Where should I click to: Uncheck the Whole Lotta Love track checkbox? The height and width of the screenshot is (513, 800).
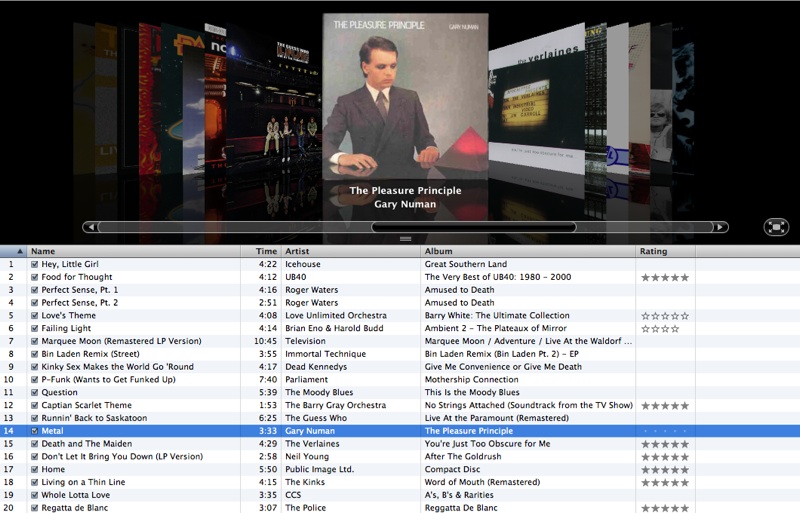35,495
